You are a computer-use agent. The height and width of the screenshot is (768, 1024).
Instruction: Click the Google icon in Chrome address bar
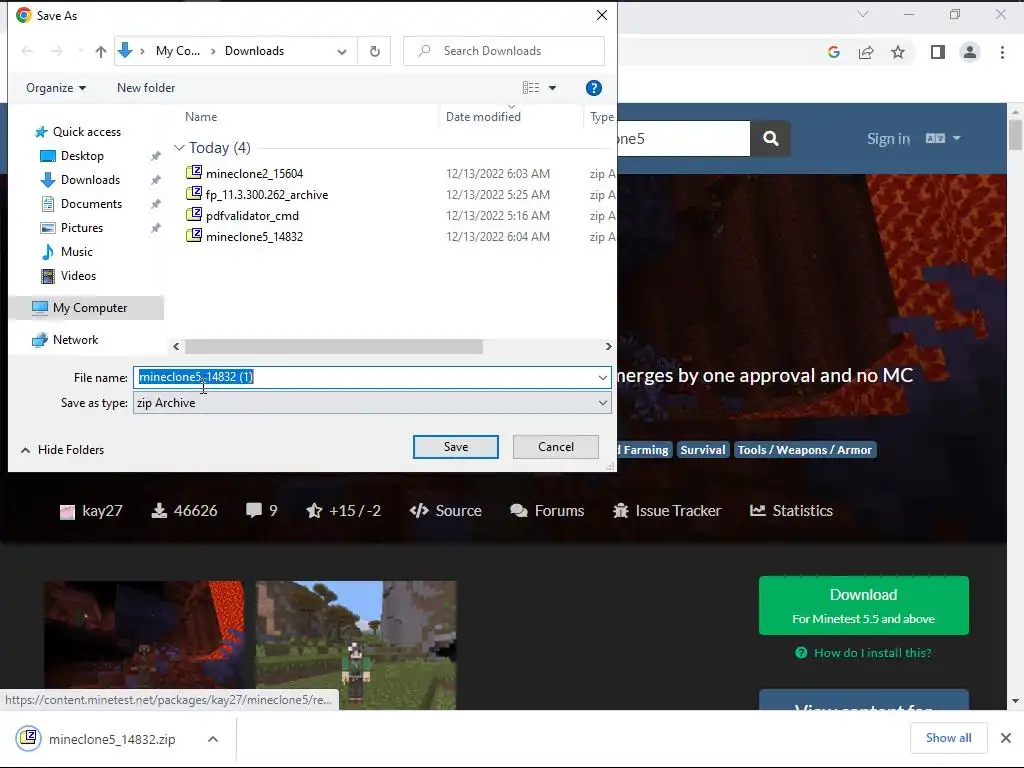833,52
